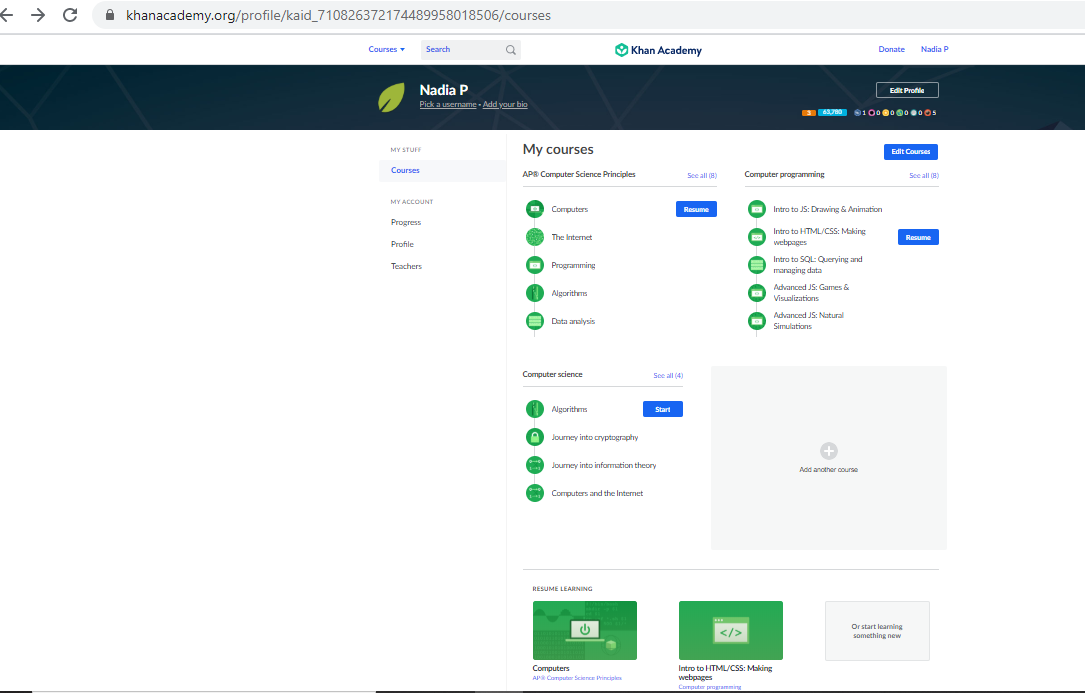
Task: Open Teachers in the sidebar
Action: (x=406, y=266)
